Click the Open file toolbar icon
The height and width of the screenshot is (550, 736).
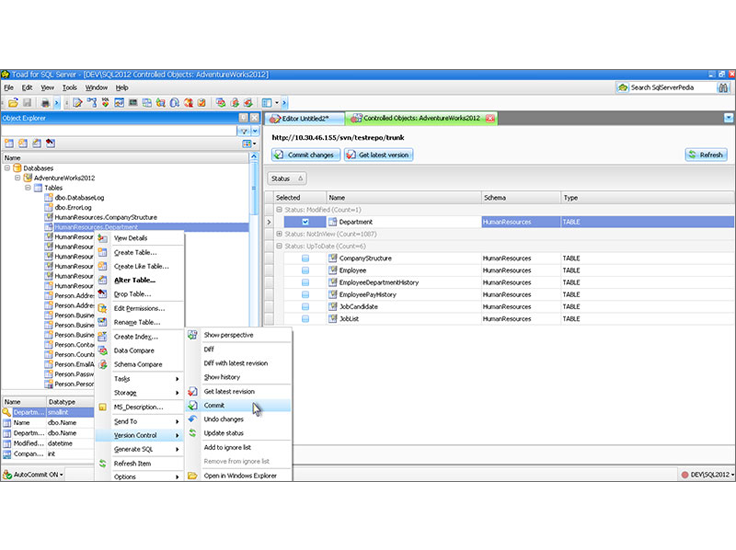point(13,102)
